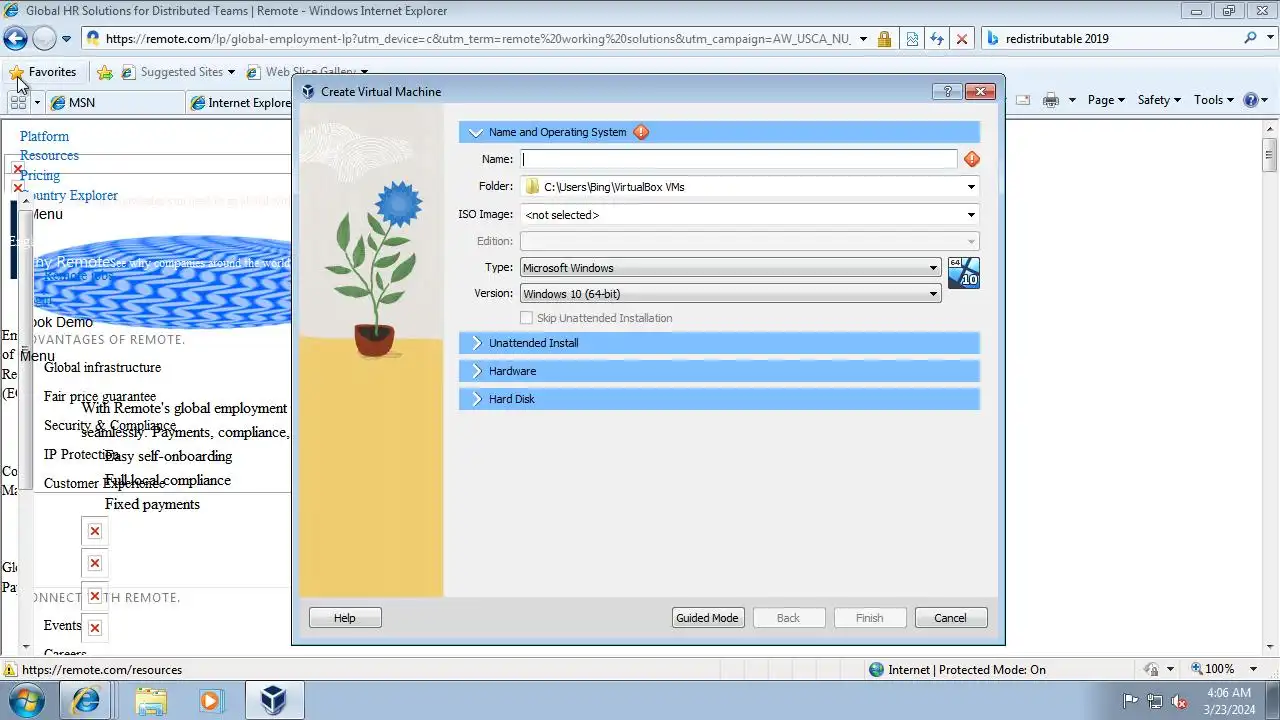Click the Cancel button in Create Virtual Machine
This screenshot has height=720, width=1280.
tap(951, 618)
